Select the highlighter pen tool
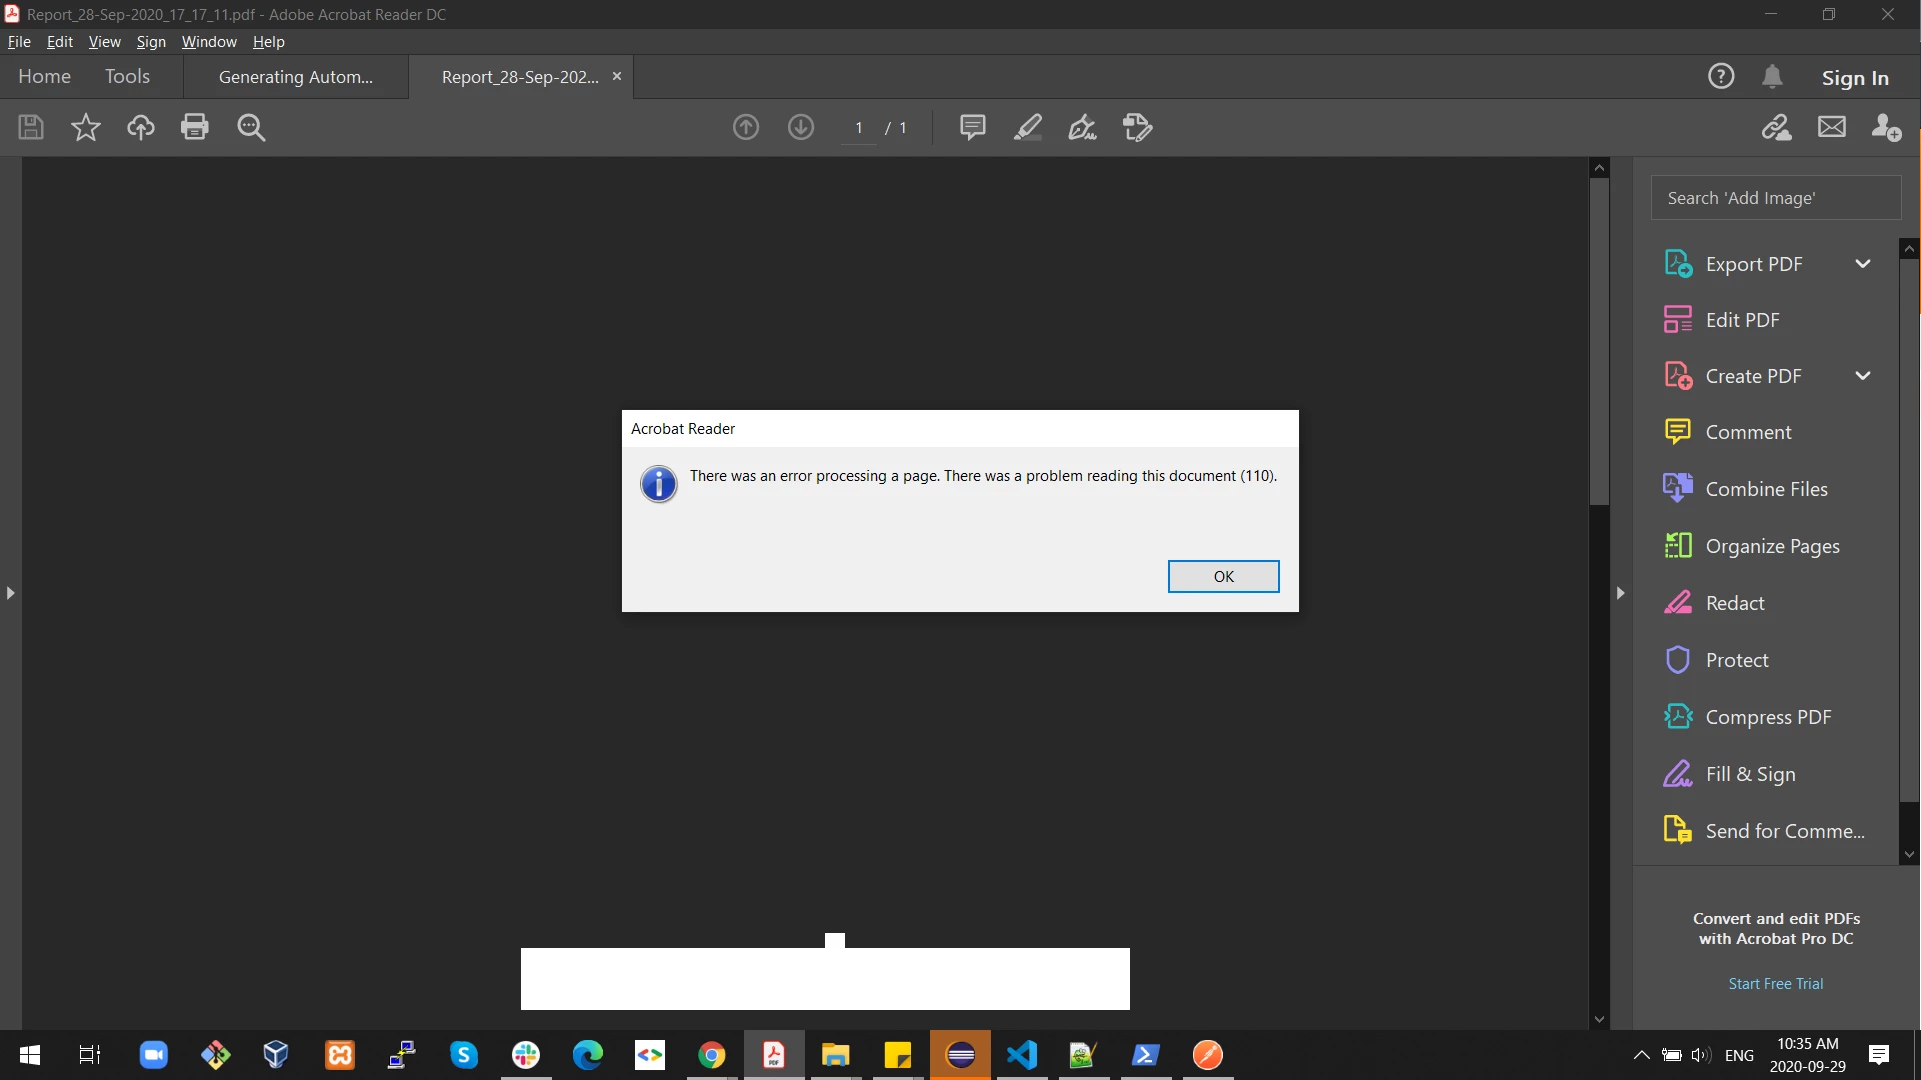Viewport: 1921px width, 1080px height. click(x=1028, y=127)
